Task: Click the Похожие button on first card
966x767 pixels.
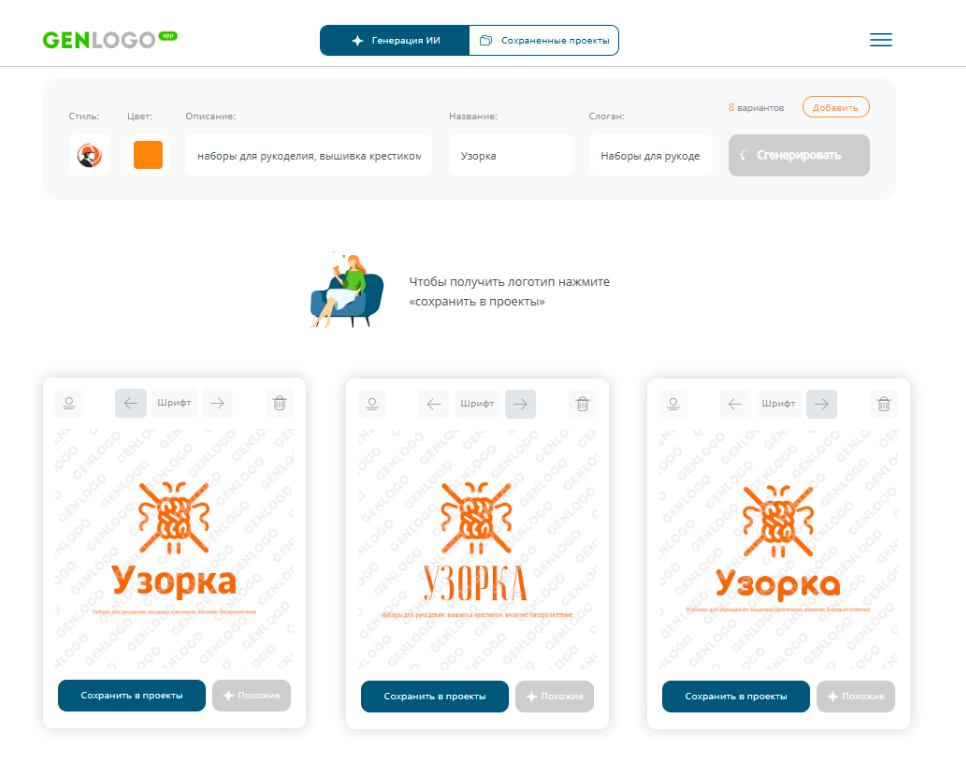Action: click(x=251, y=696)
